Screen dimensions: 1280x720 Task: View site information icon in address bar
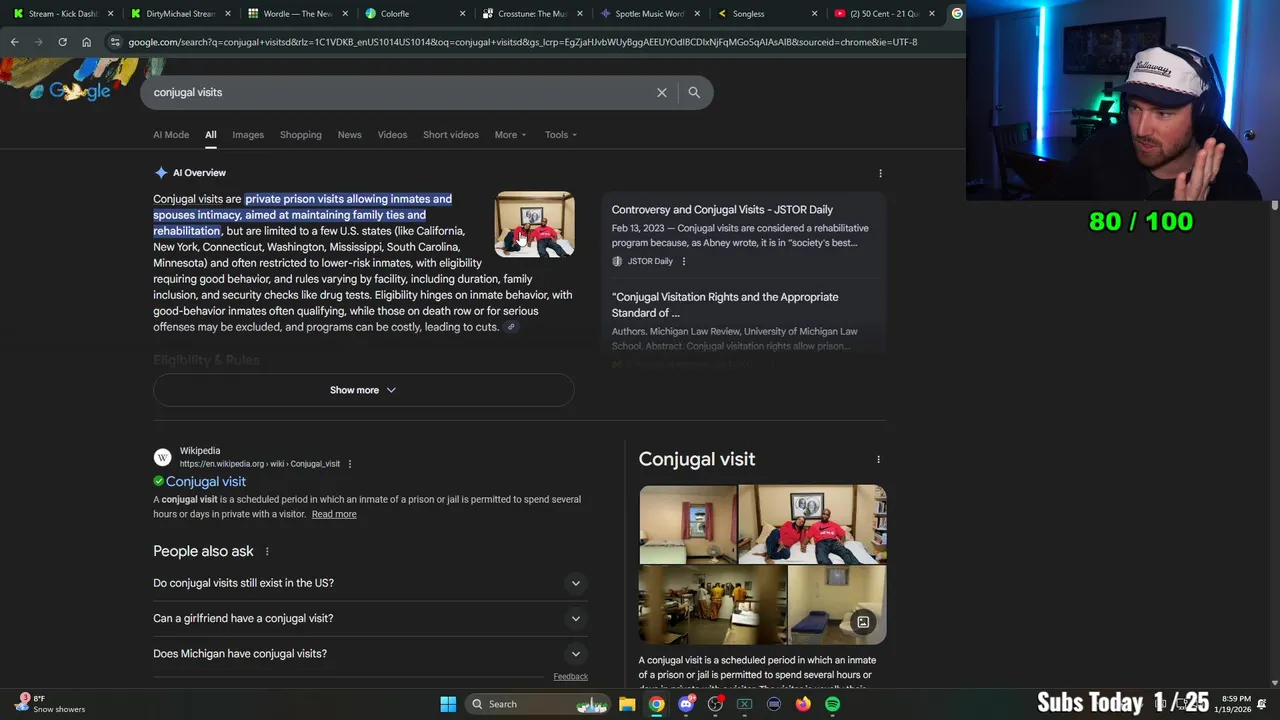116,42
